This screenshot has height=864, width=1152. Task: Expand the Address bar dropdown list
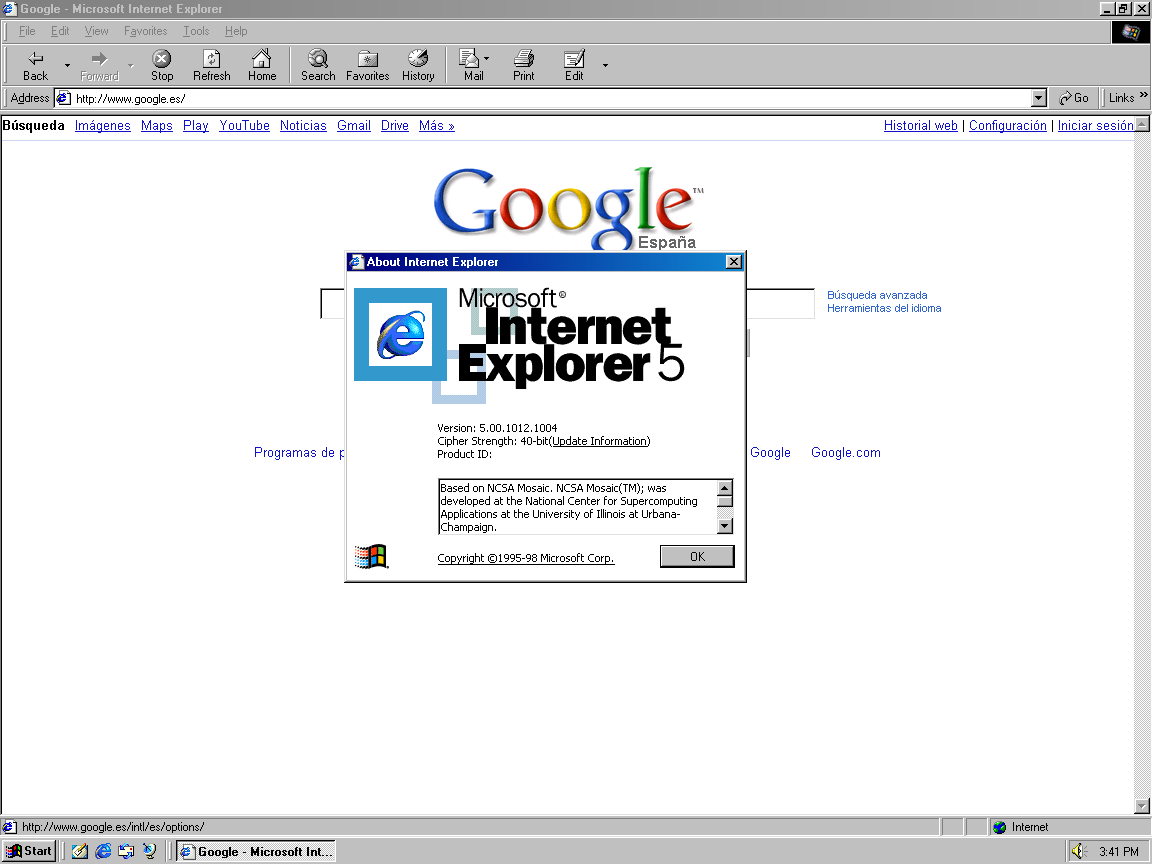[1038, 98]
